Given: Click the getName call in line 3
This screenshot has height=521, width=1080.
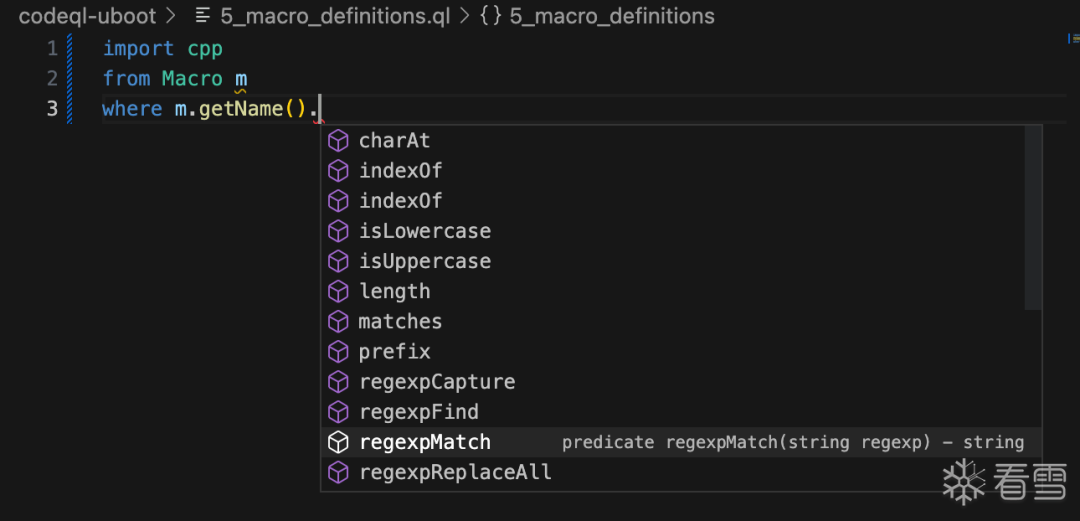Looking at the screenshot, I should click(x=241, y=109).
